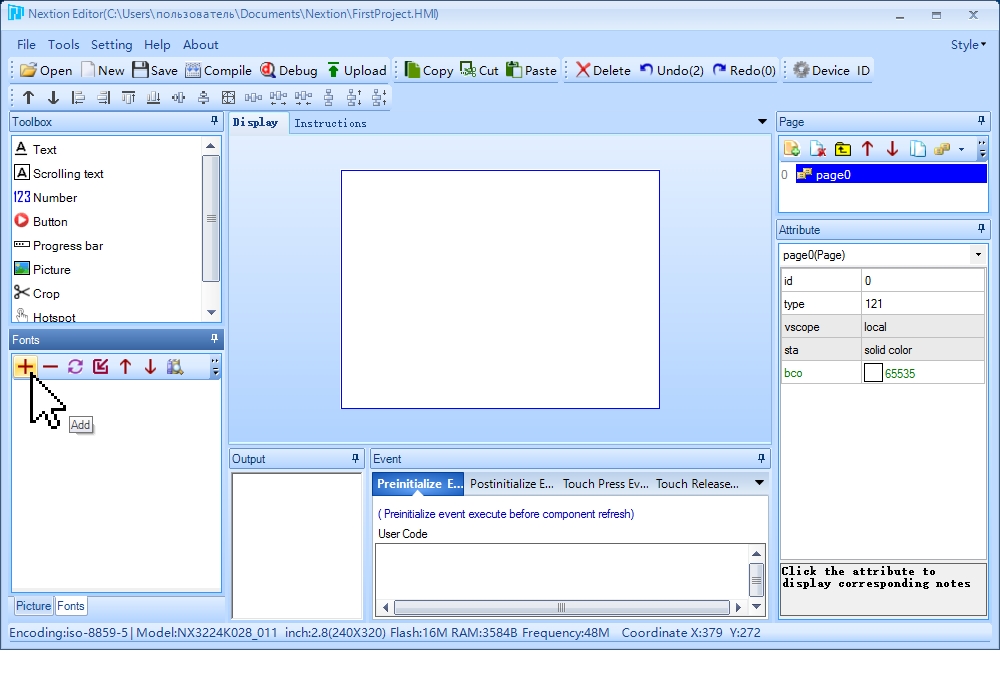Switch to the Postinitialize Event tab
Image resolution: width=1000 pixels, height=685 pixels.
click(511, 483)
